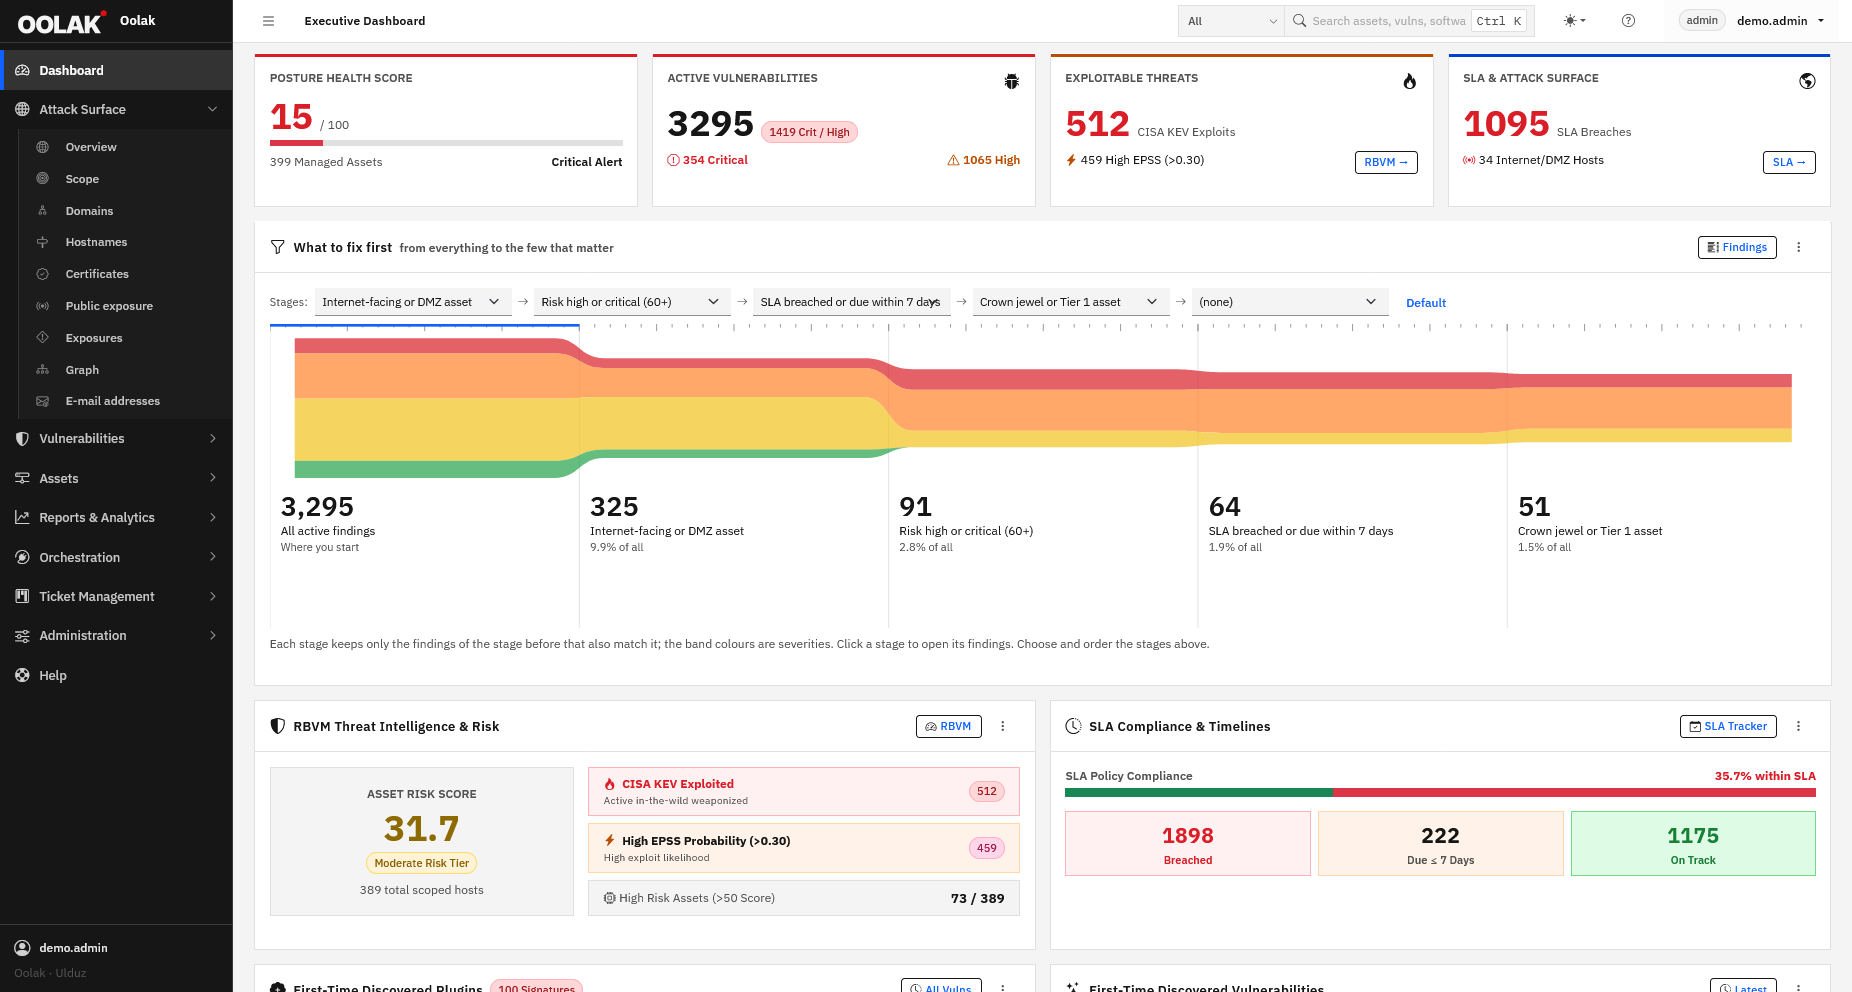Switch the light/dark theme toggle
Viewport: 1852px width, 992px height.
click(x=1574, y=21)
